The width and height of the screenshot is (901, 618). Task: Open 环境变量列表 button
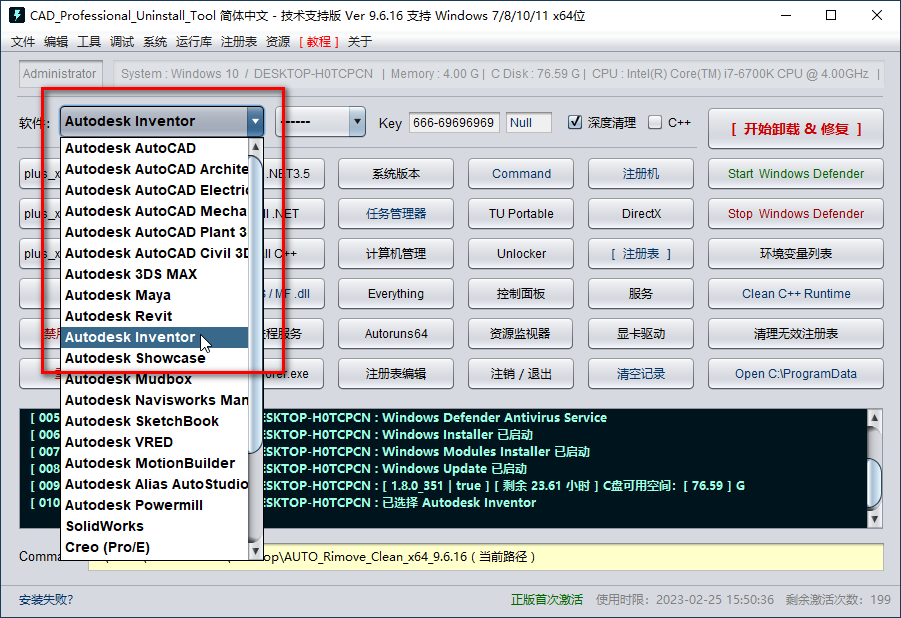pos(796,254)
